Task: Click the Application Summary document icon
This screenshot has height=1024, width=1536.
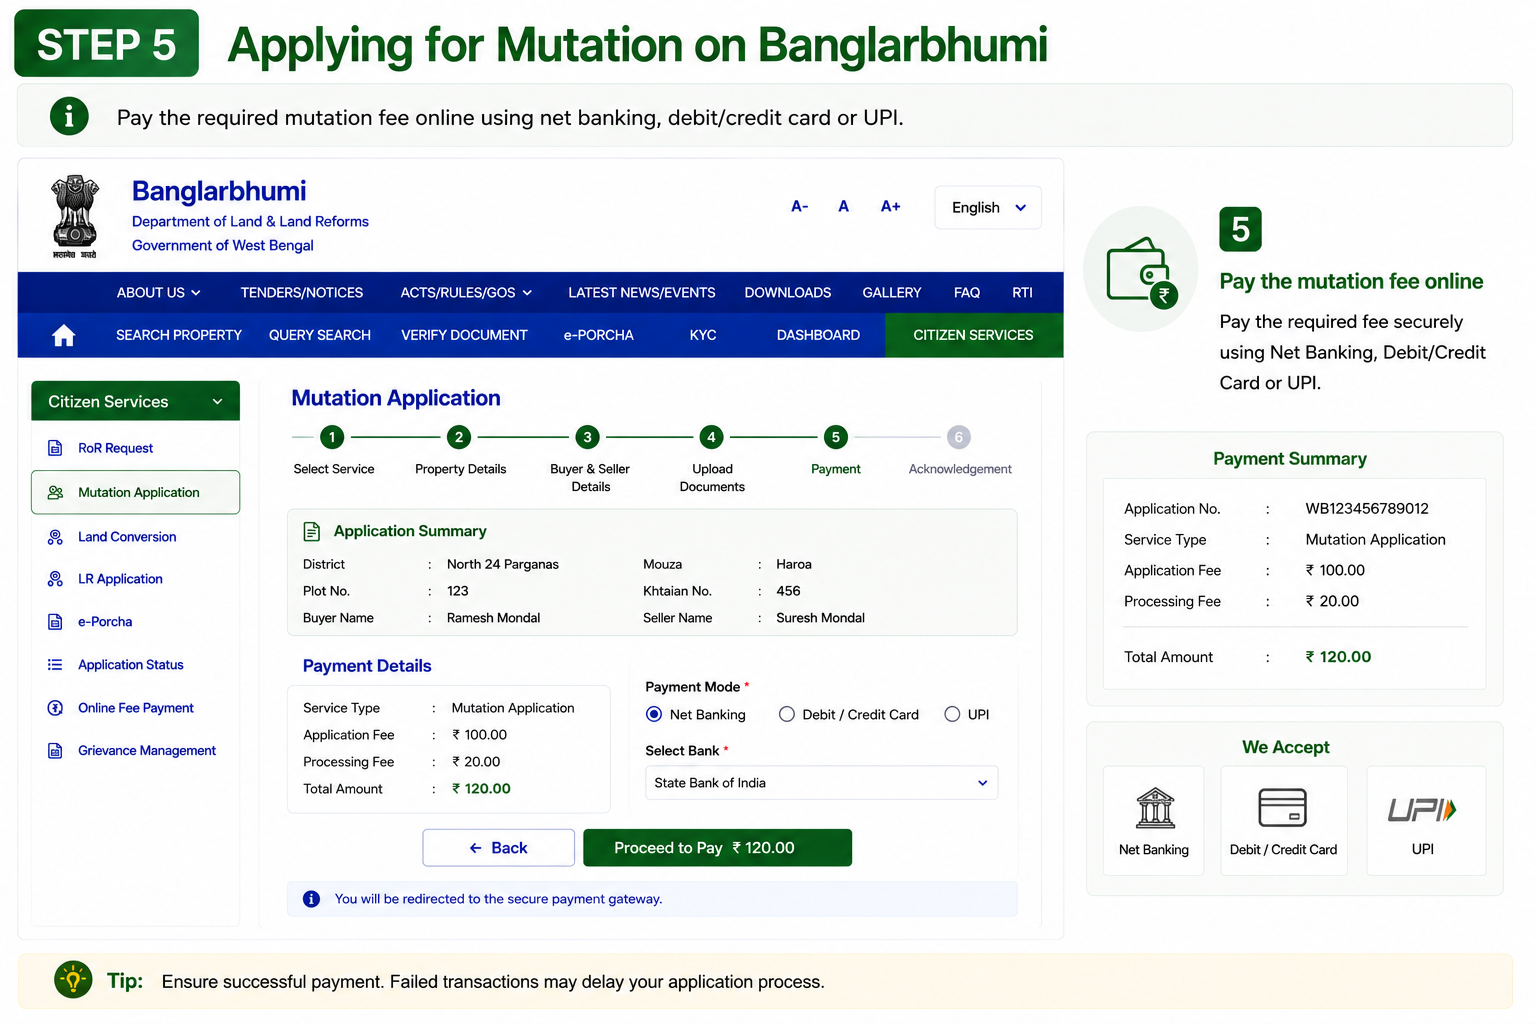Action: click(312, 531)
